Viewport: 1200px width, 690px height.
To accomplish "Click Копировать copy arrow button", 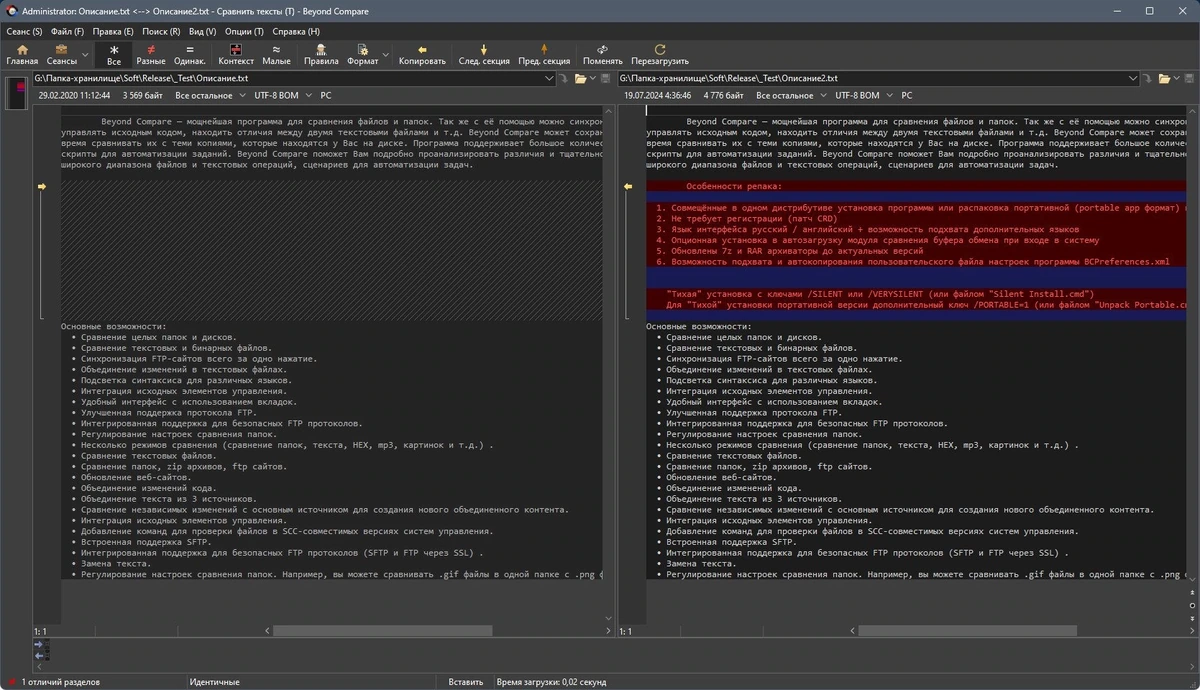I will [422, 54].
